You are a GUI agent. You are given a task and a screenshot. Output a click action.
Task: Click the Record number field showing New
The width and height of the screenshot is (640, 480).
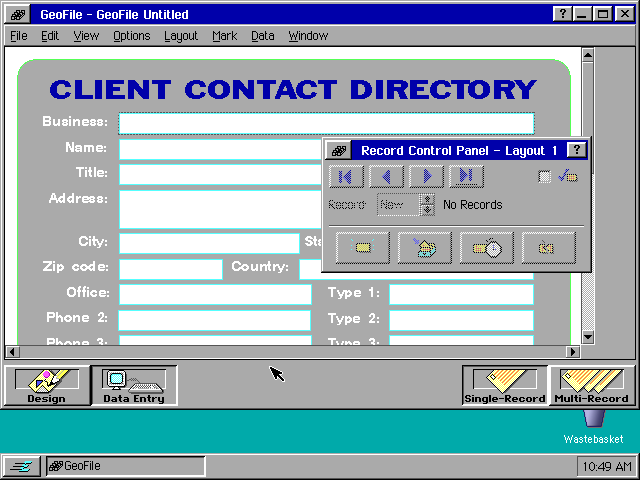(398, 204)
